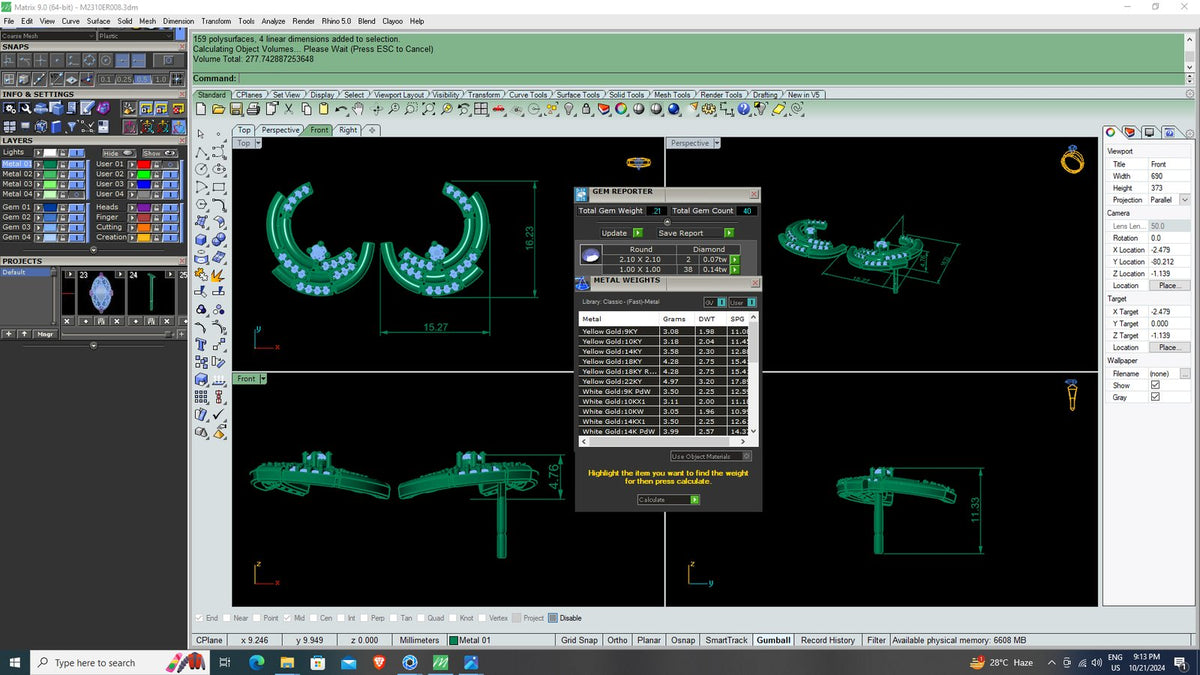Toggle the Mid osnap checkbox
Image resolution: width=1200 pixels, height=675 pixels.
pos(287,618)
